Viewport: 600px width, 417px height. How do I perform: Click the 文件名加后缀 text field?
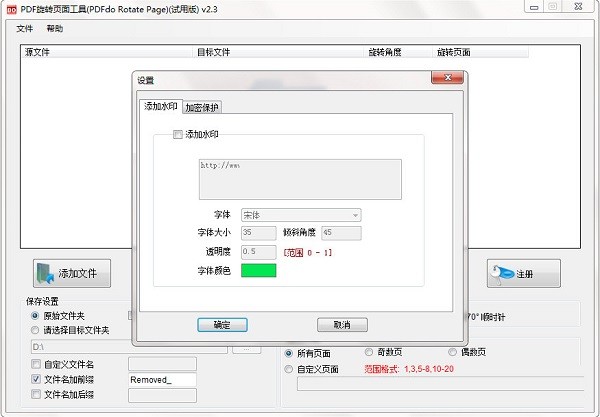(x=162, y=396)
